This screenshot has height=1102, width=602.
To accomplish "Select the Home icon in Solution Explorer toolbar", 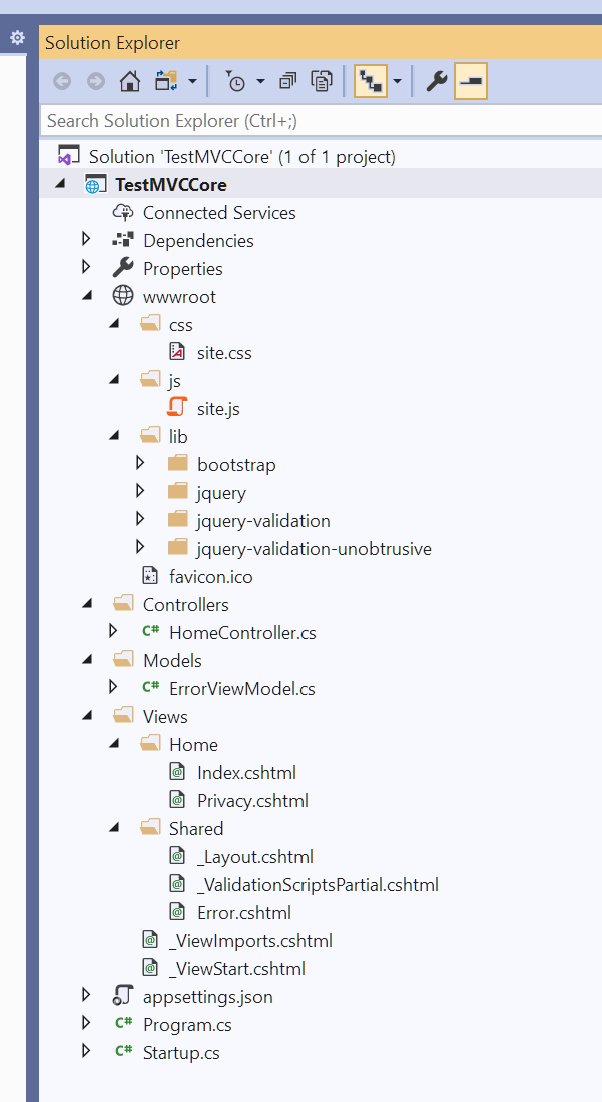I will (128, 79).
